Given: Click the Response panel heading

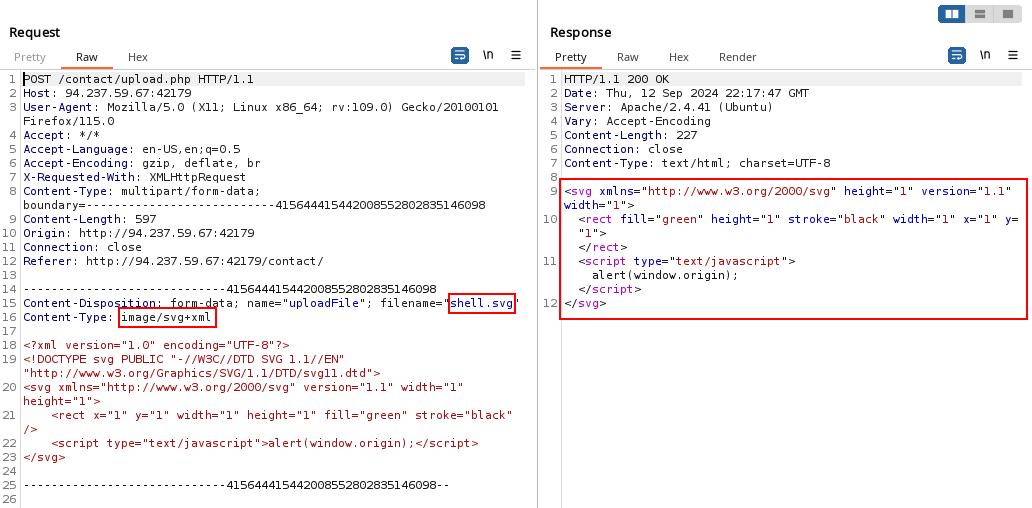Looking at the screenshot, I should pos(580,32).
